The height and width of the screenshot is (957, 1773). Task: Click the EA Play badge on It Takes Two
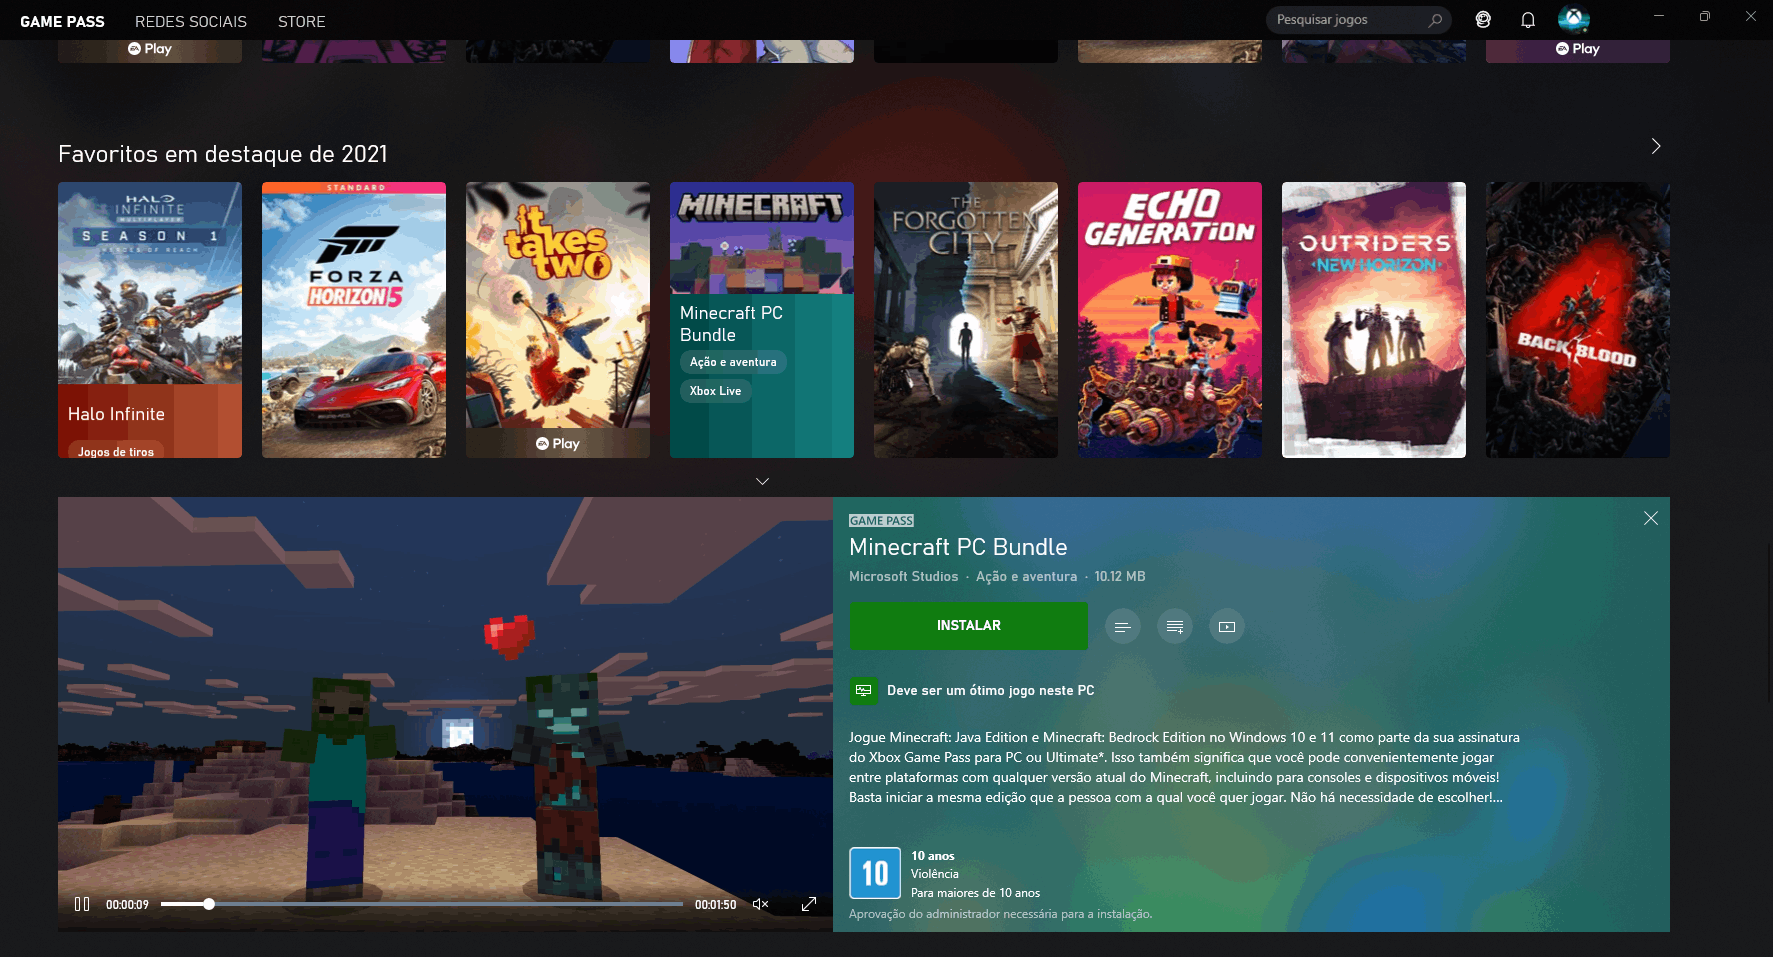(558, 443)
